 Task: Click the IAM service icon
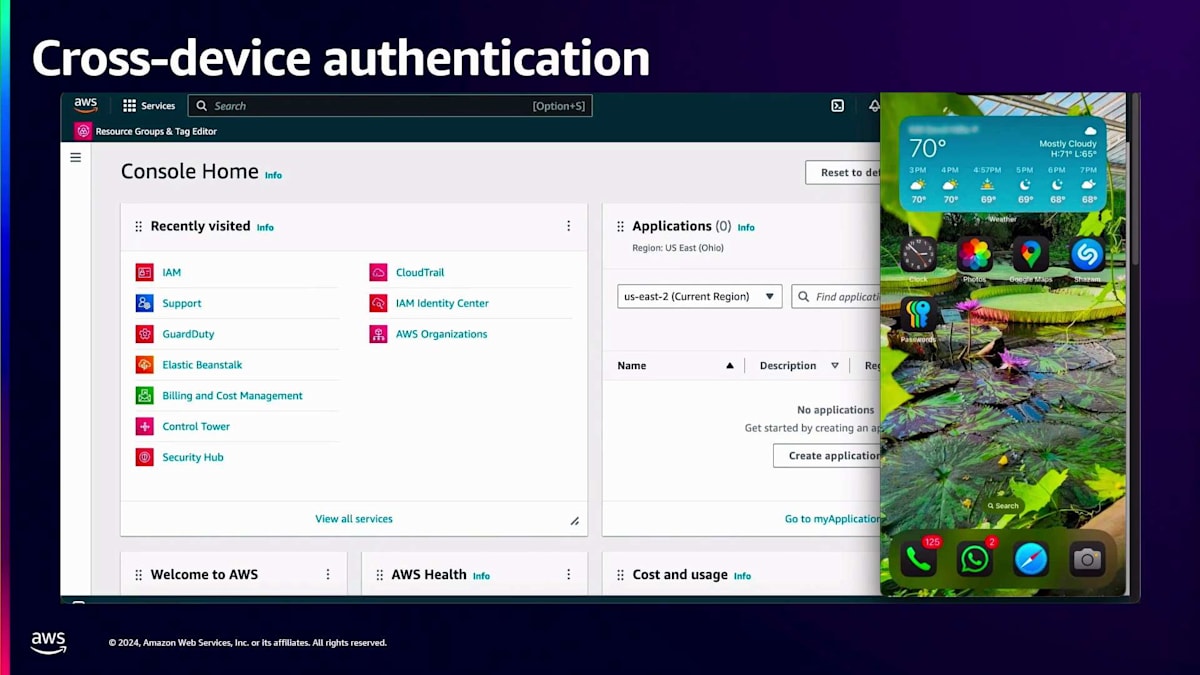(x=145, y=272)
